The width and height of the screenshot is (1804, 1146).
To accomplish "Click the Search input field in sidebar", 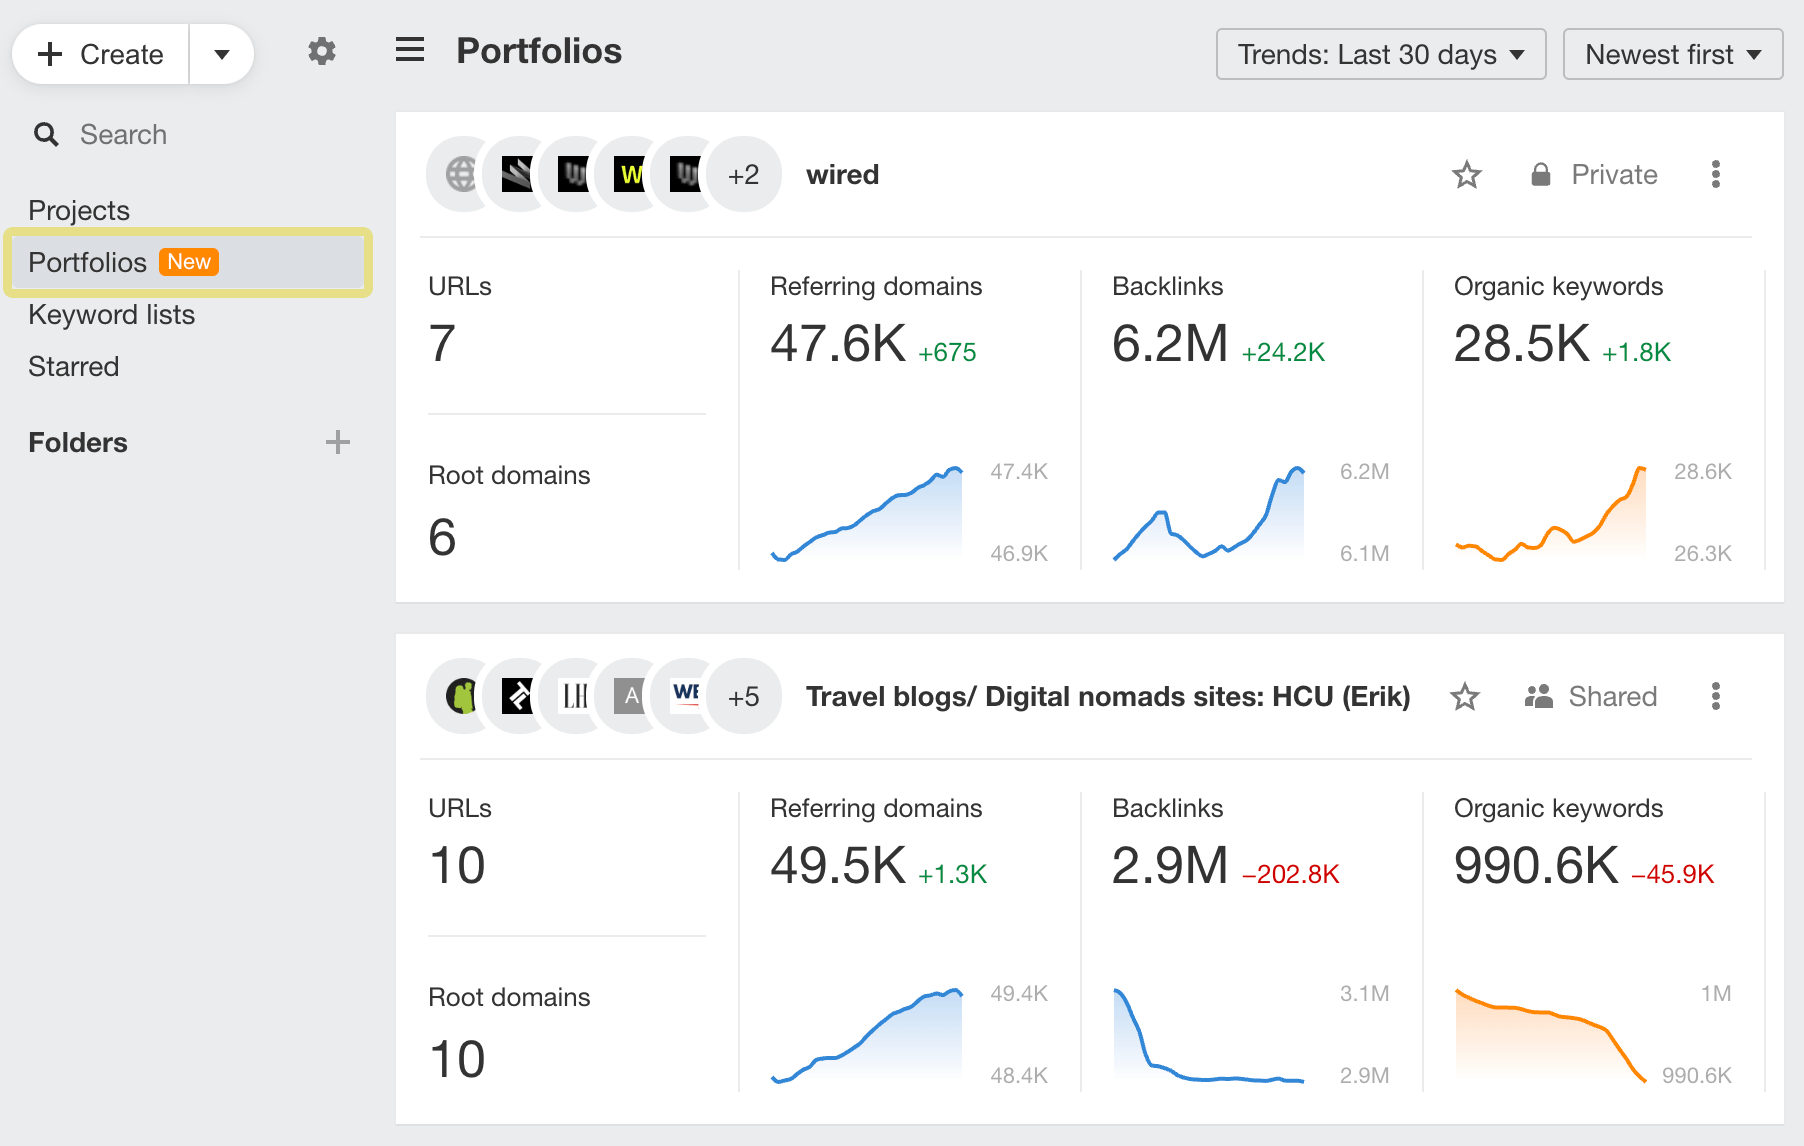I will [123, 134].
